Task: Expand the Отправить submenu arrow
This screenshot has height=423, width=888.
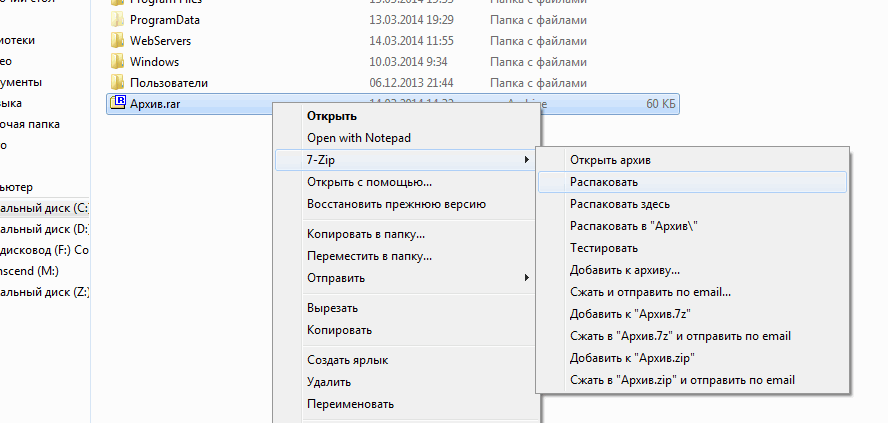Action: click(527, 277)
